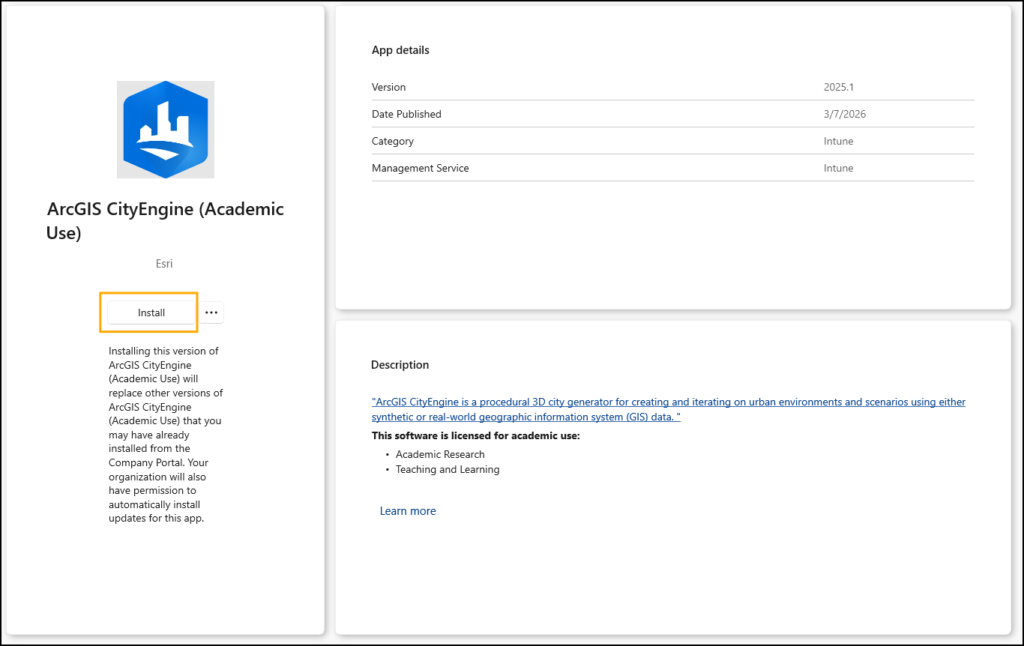This screenshot has width=1024, height=646.
Task: Select the Date Published label
Action: (406, 114)
